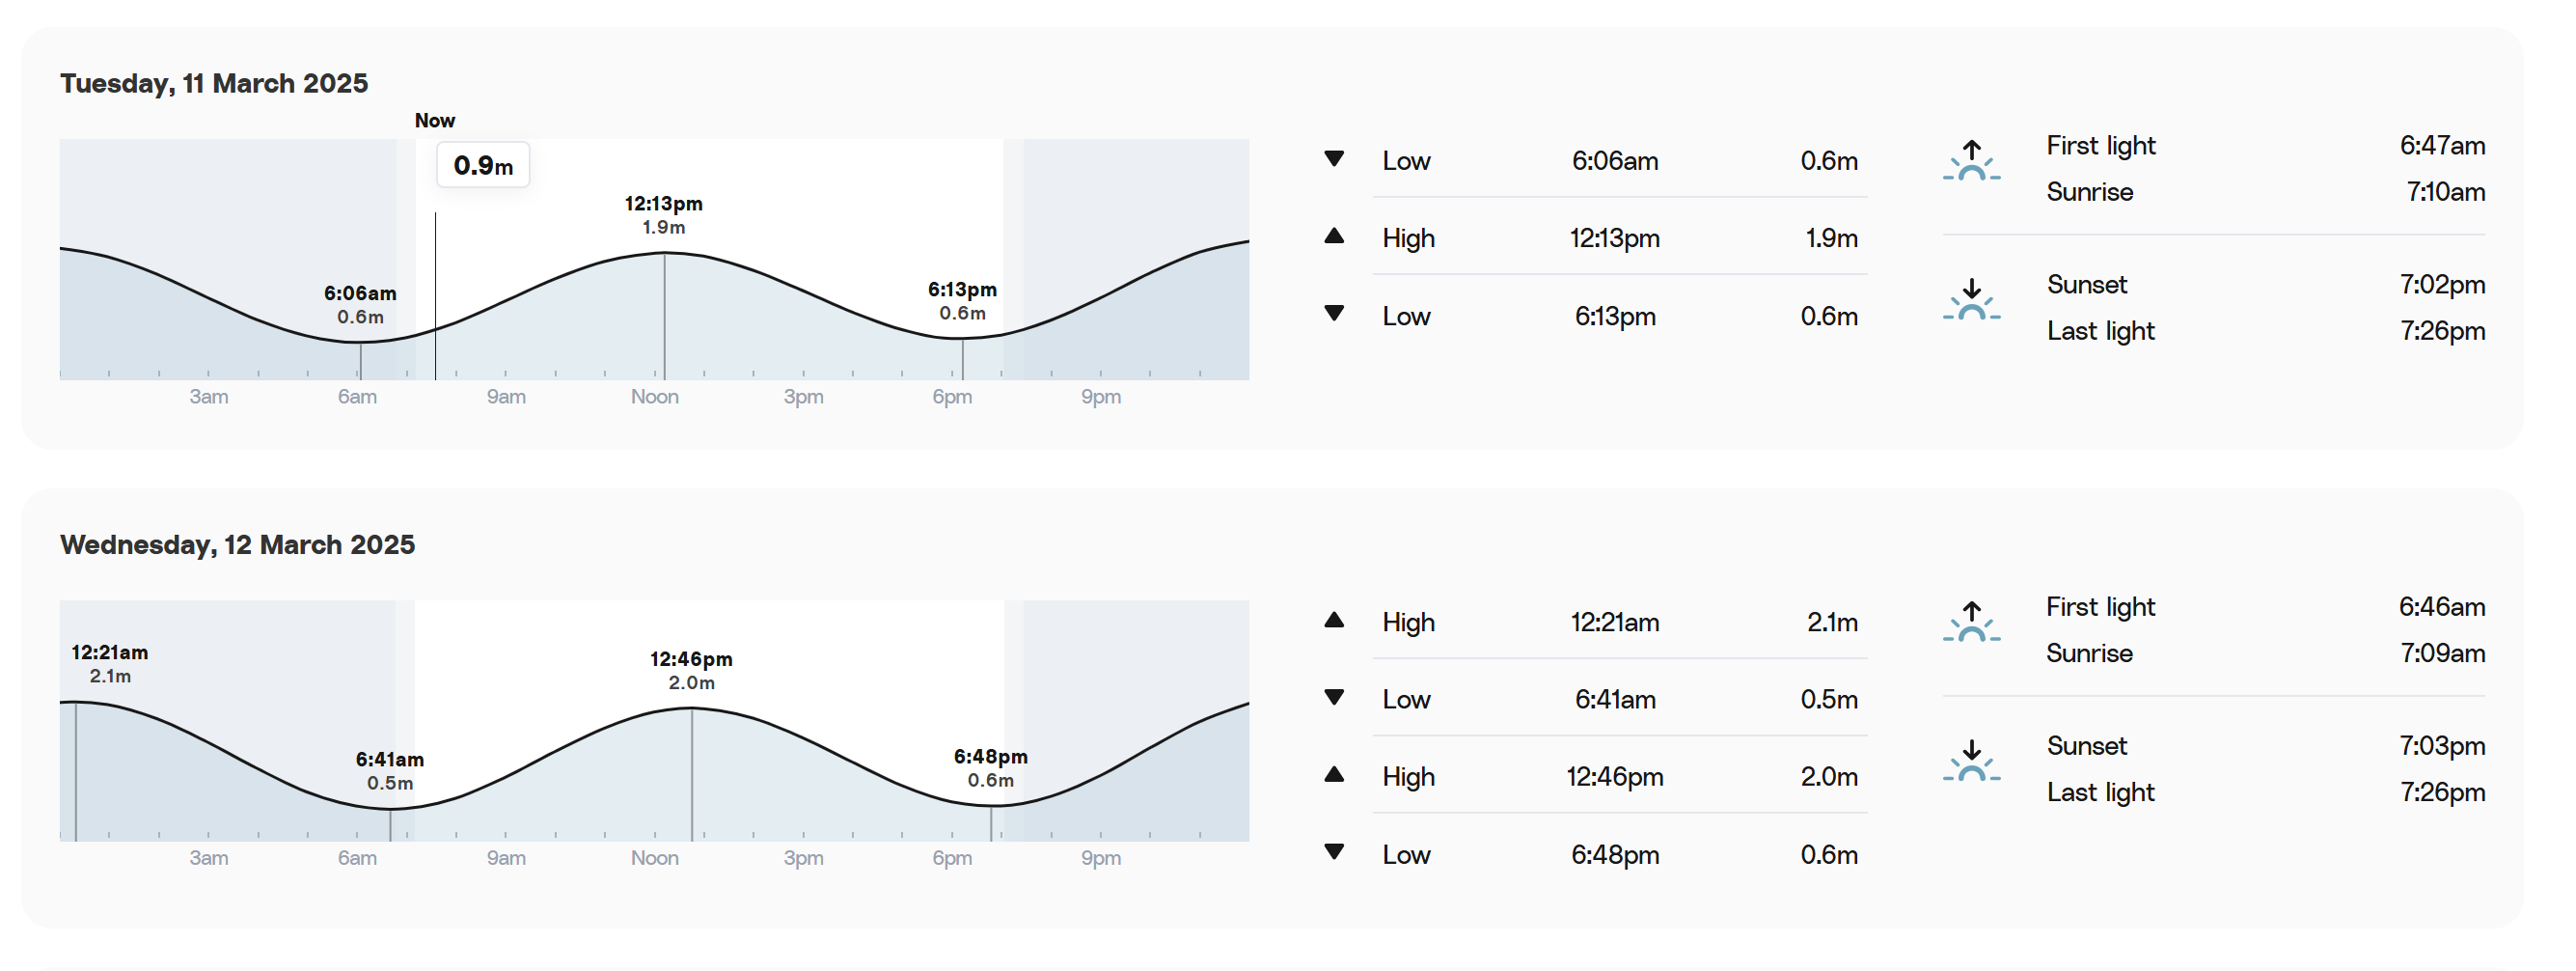The image size is (2576, 971).
Task: Click Wednesday's sunset icon beside Sunset 7:03pm
Action: 1971,761
